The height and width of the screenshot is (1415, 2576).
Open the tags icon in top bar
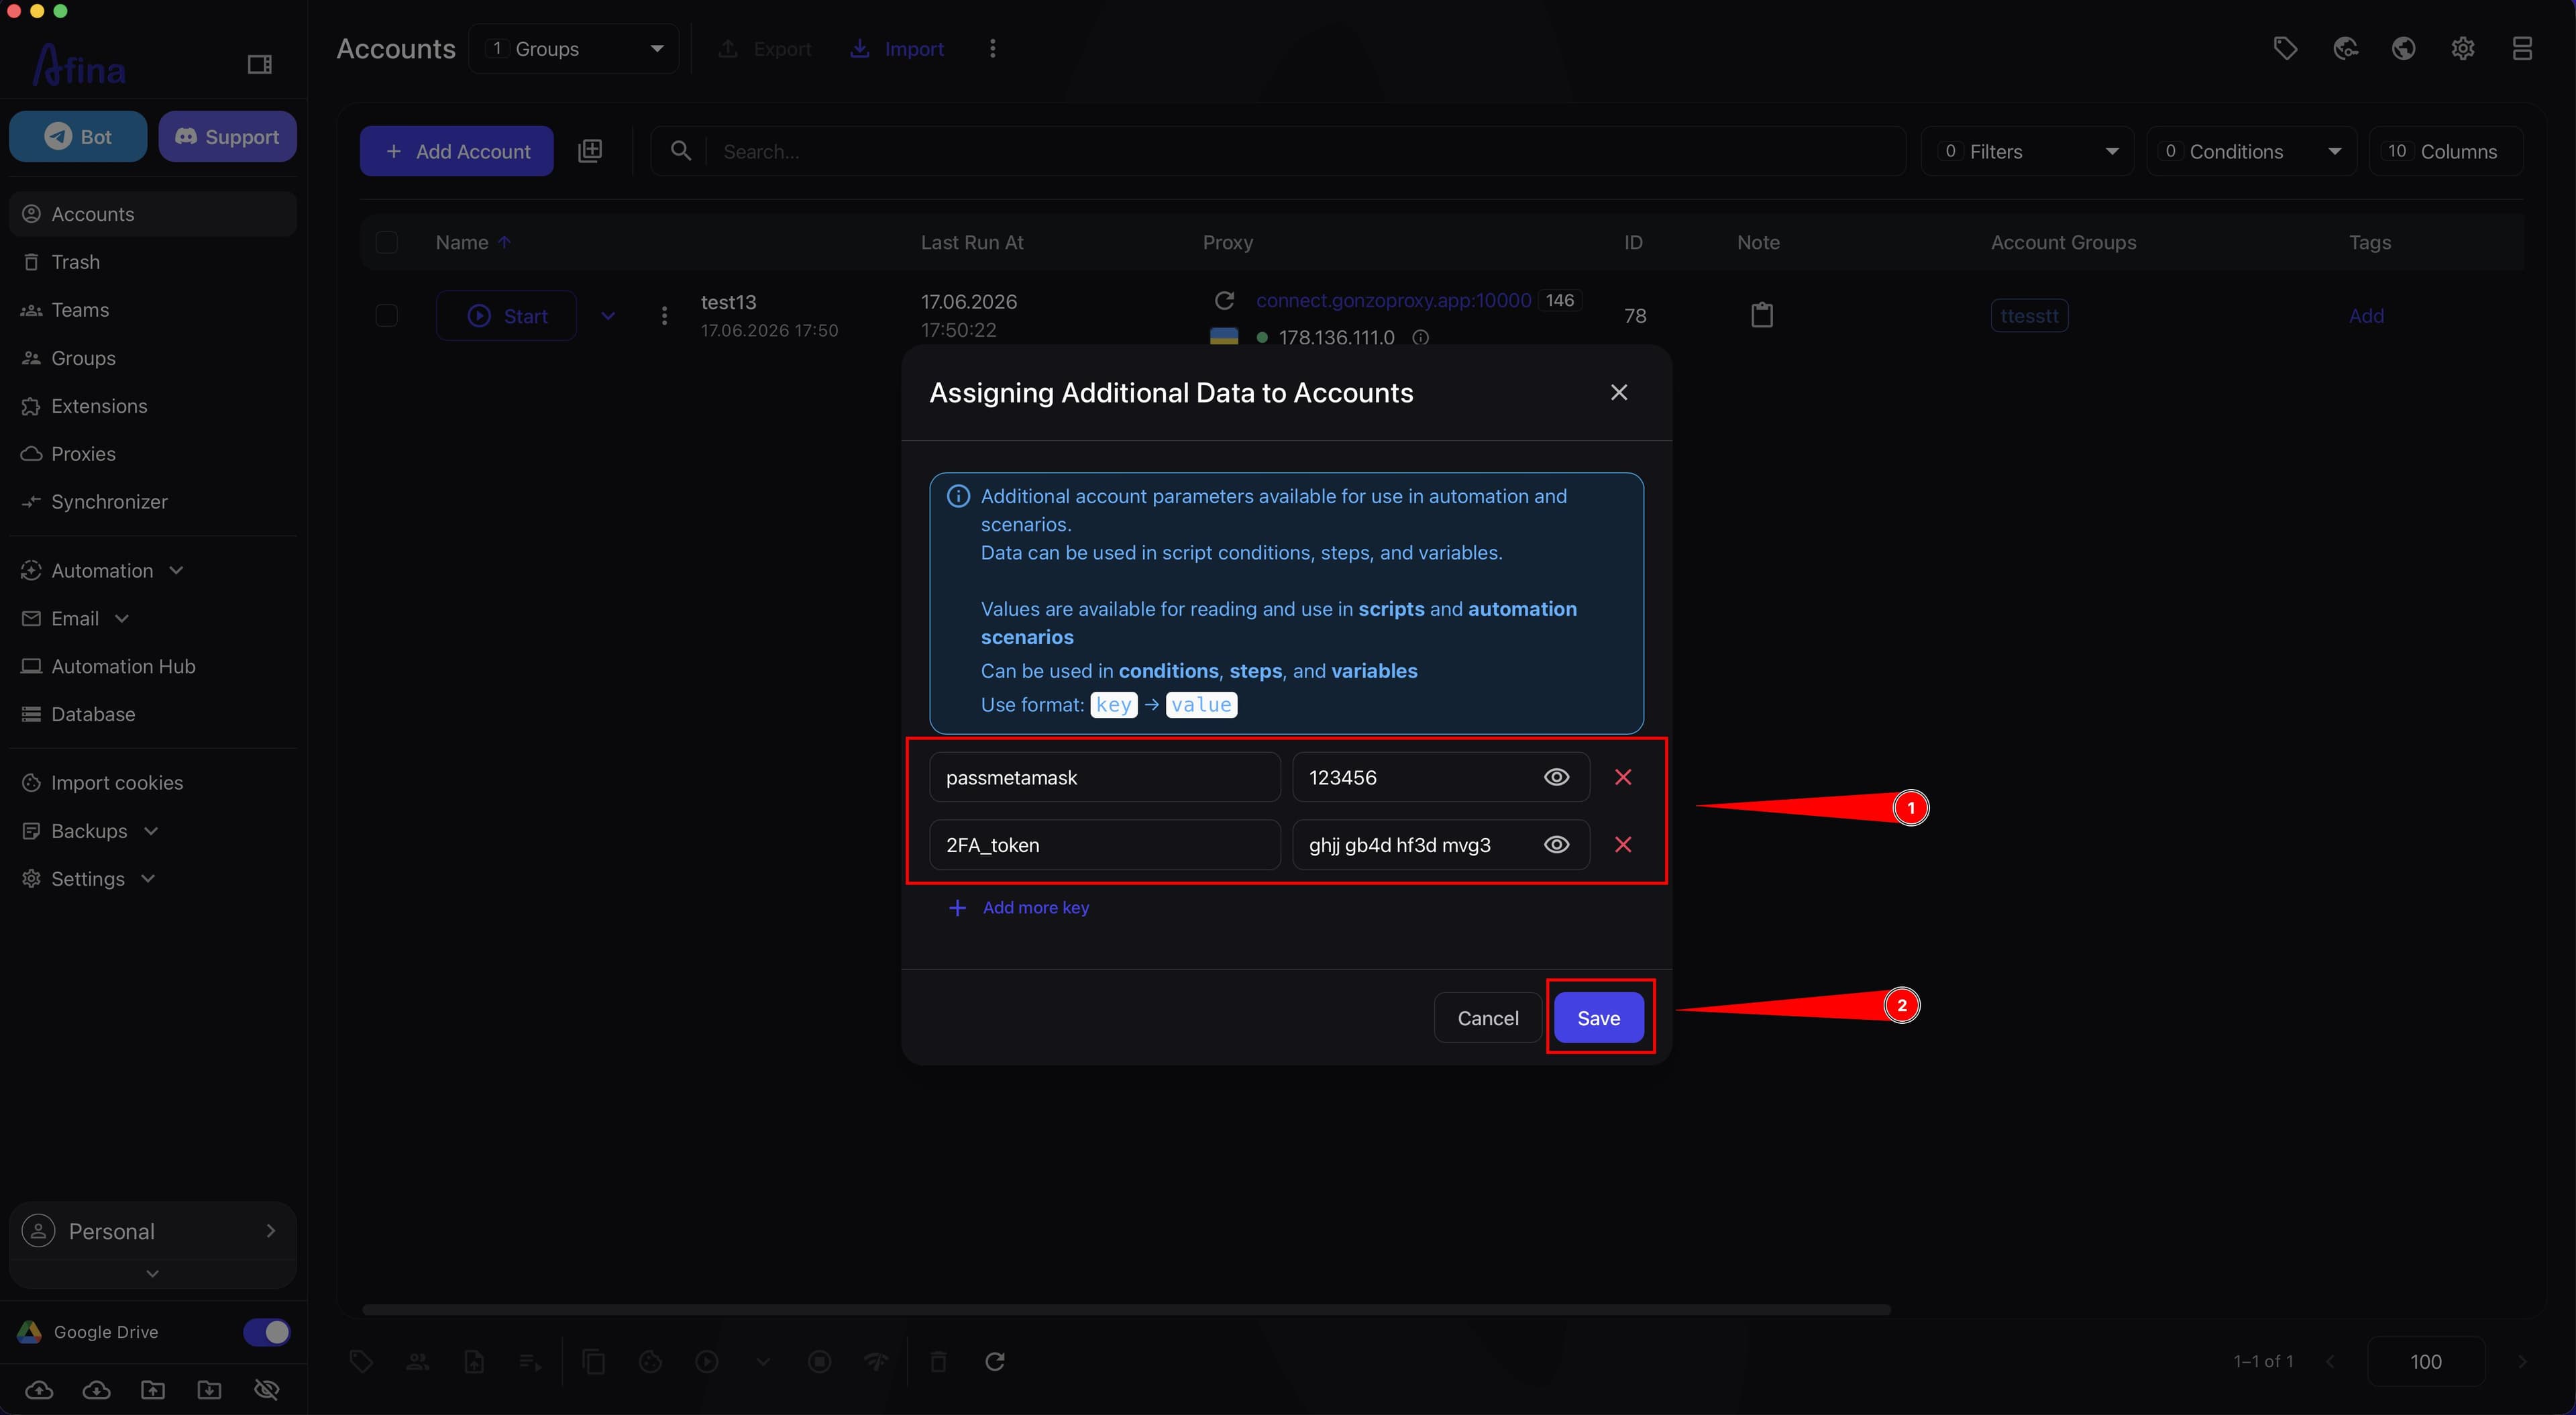point(2285,48)
